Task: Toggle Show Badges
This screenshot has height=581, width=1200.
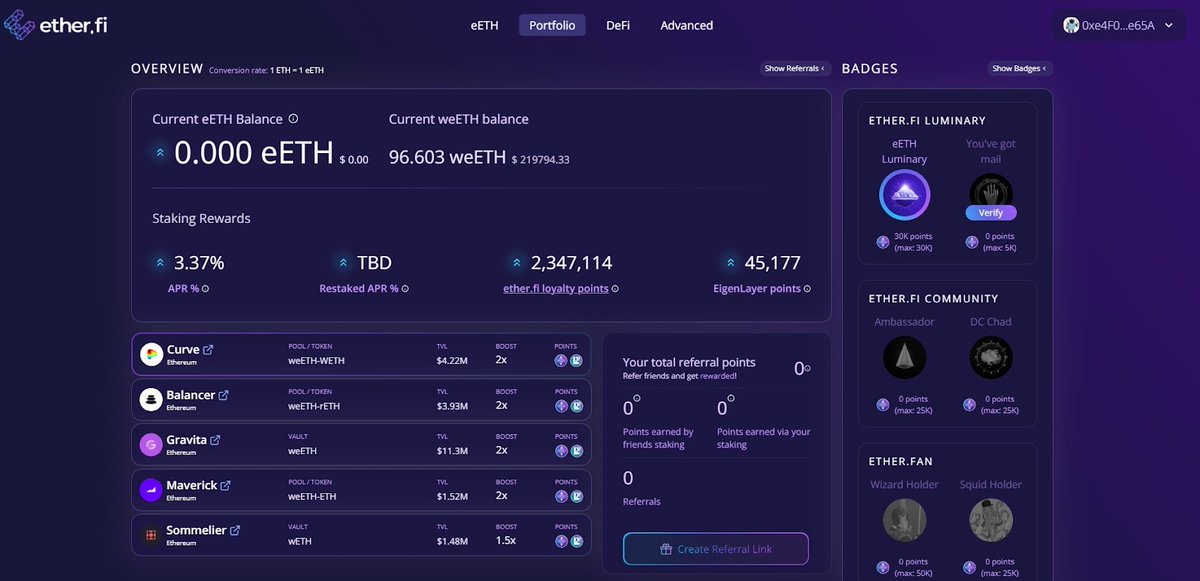Action: (x=1019, y=69)
